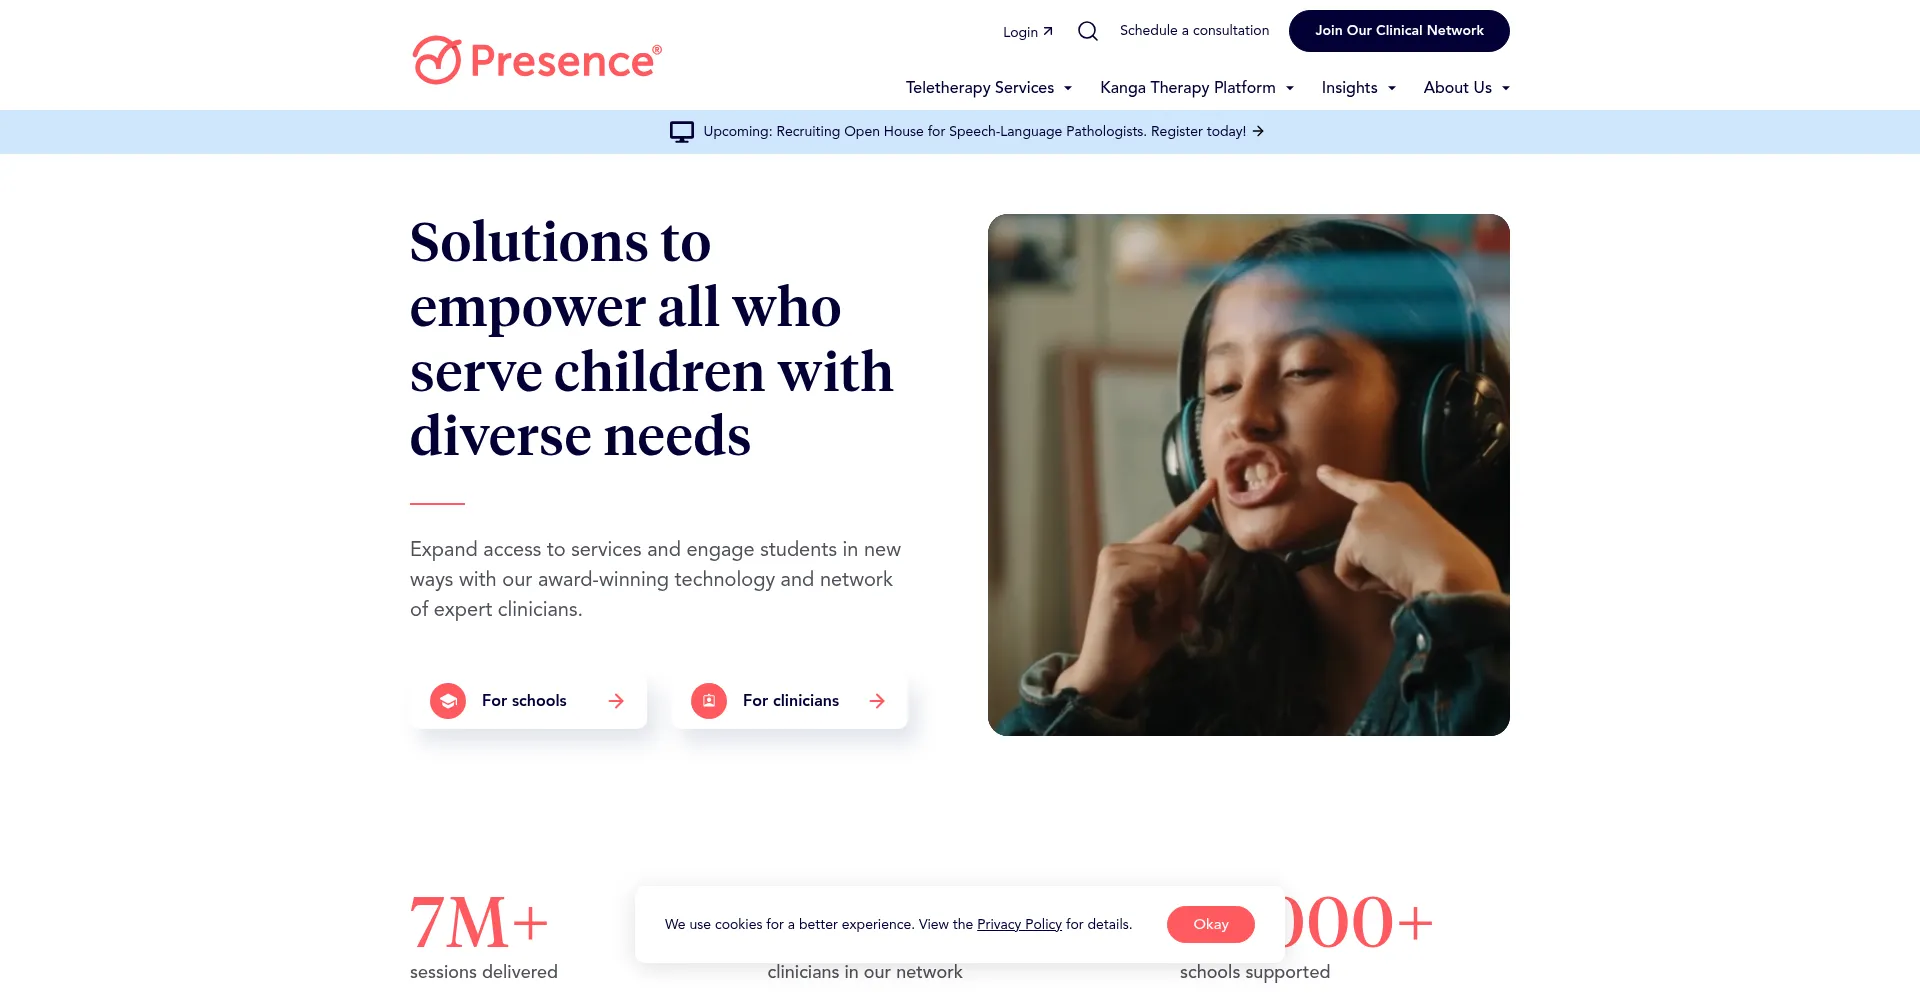Click the arrow on For schools card
The height and width of the screenshot is (993, 1920).
[x=616, y=701]
